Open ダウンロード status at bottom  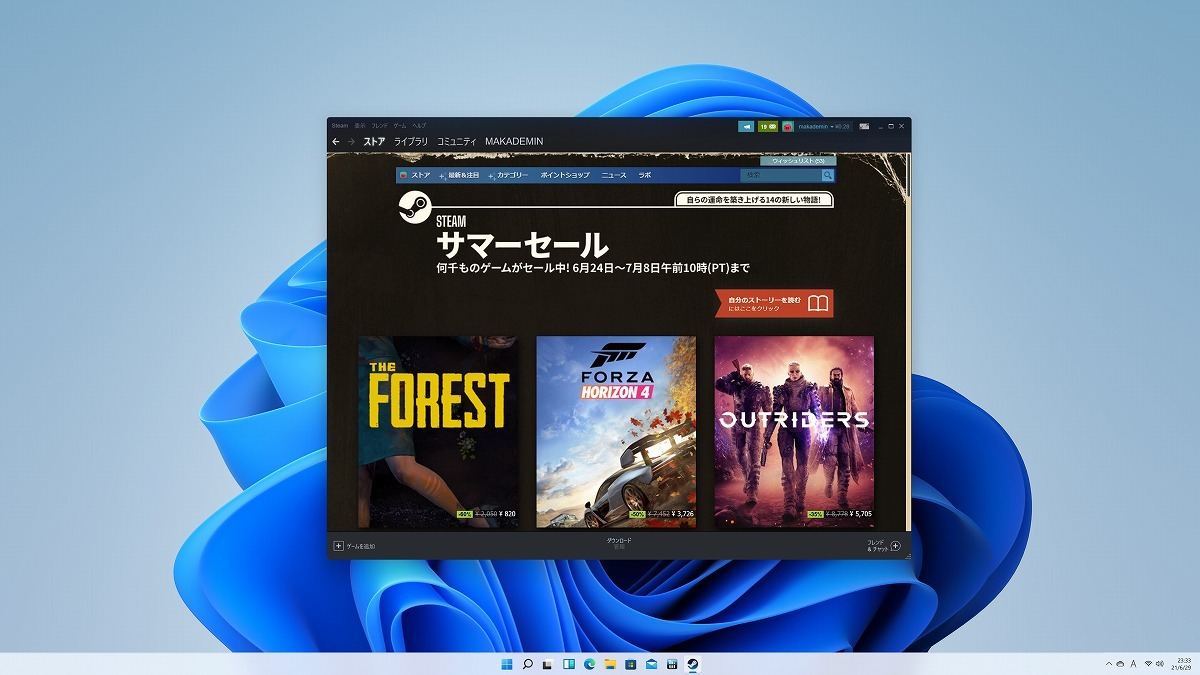[619, 543]
